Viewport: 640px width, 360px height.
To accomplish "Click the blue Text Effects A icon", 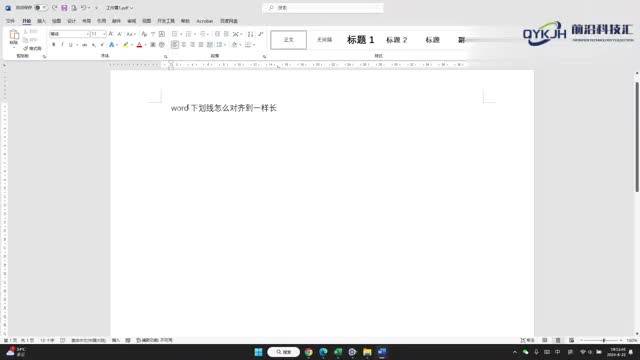I will coord(111,44).
